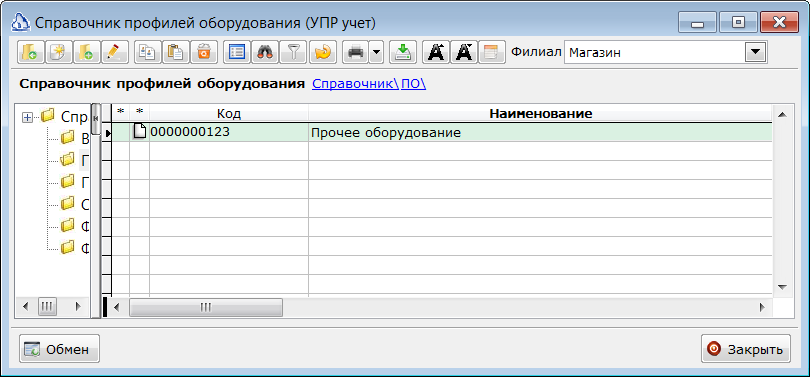Open the print options dropdown arrow
The width and height of the screenshot is (810, 377).
coord(377,52)
